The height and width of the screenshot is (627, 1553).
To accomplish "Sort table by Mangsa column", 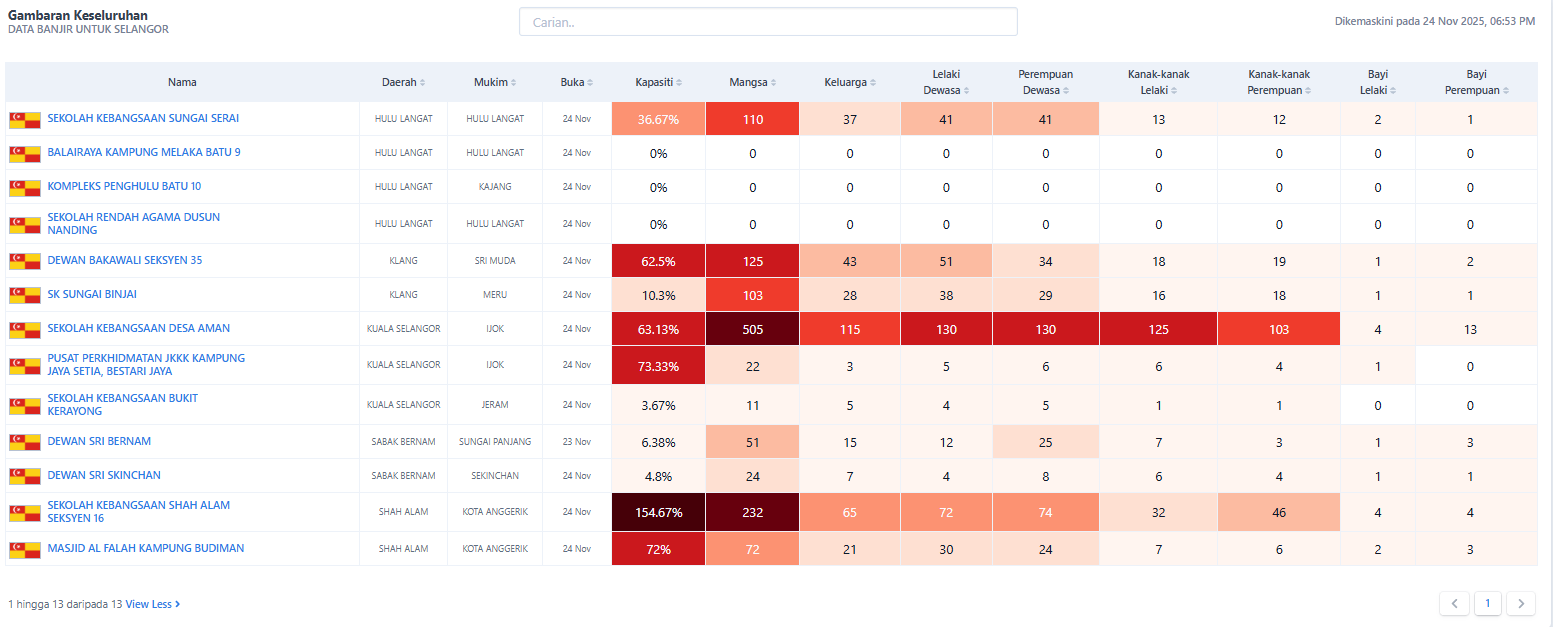I will click(x=752, y=82).
